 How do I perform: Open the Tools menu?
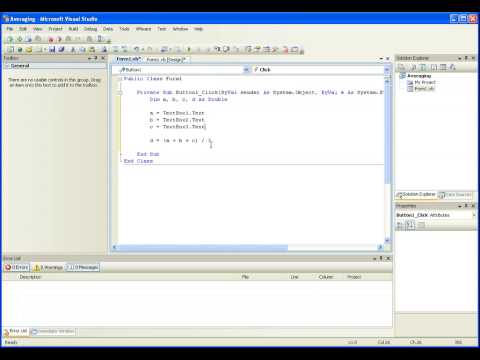(124, 29)
